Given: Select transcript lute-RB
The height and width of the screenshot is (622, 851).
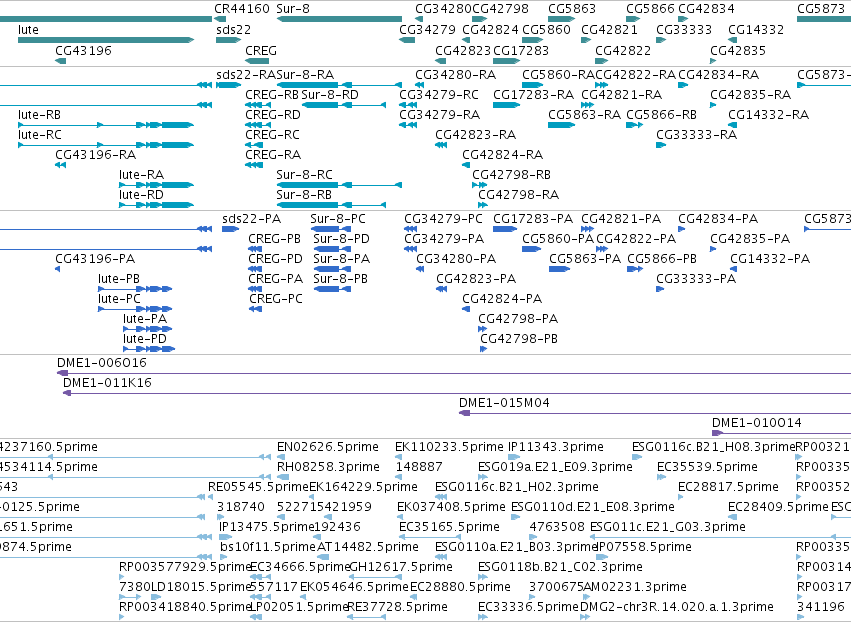Looking at the screenshot, I should pos(39,115).
